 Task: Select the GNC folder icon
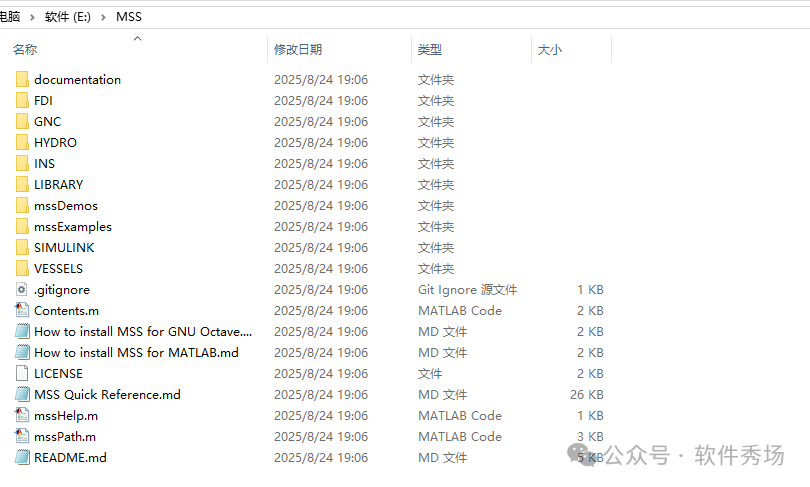click(x=22, y=121)
